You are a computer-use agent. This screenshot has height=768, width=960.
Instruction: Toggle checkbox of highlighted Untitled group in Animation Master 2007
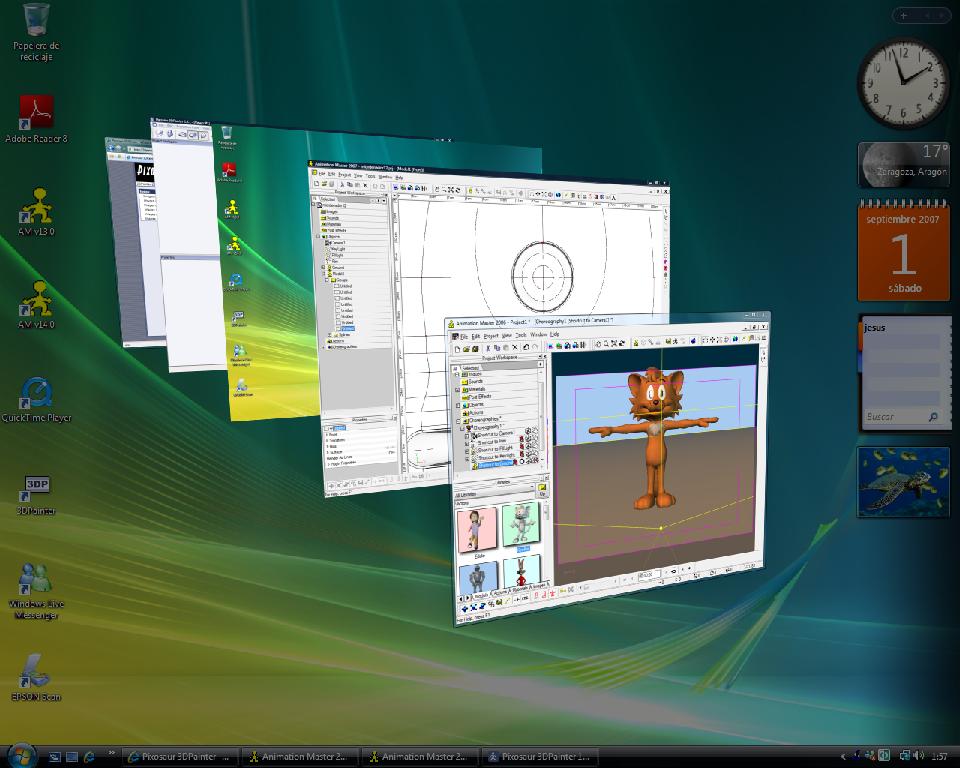(x=338, y=329)
